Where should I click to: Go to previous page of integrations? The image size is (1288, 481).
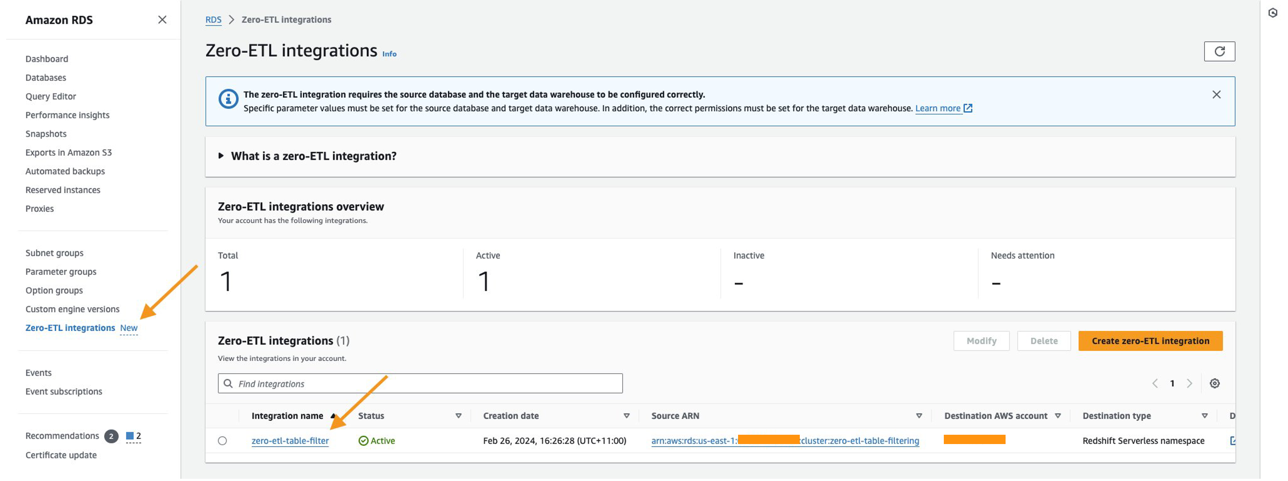coord(1155,384)
